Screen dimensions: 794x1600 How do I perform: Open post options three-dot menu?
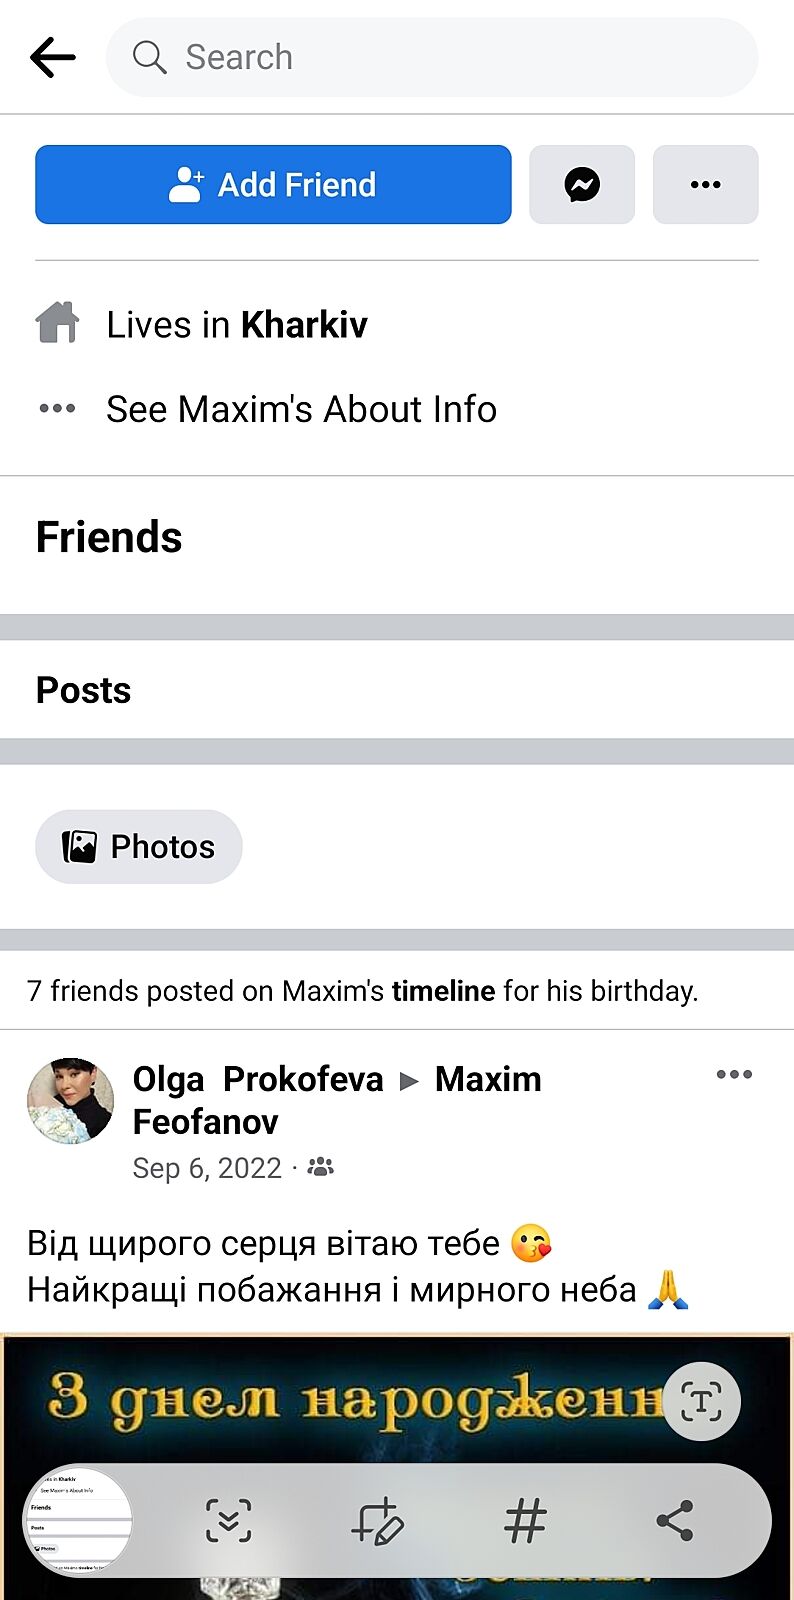pyautogui.click(x=734, y=1075)
